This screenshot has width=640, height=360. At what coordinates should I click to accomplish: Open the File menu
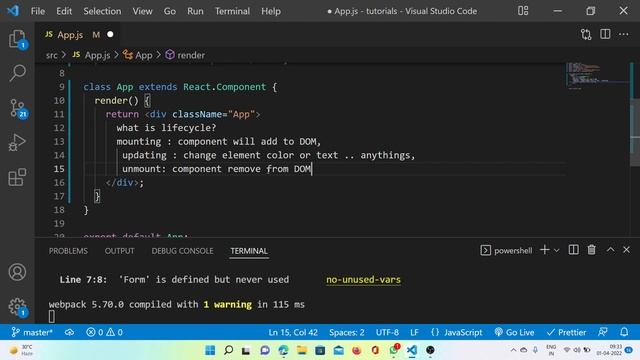click(38, 11)
